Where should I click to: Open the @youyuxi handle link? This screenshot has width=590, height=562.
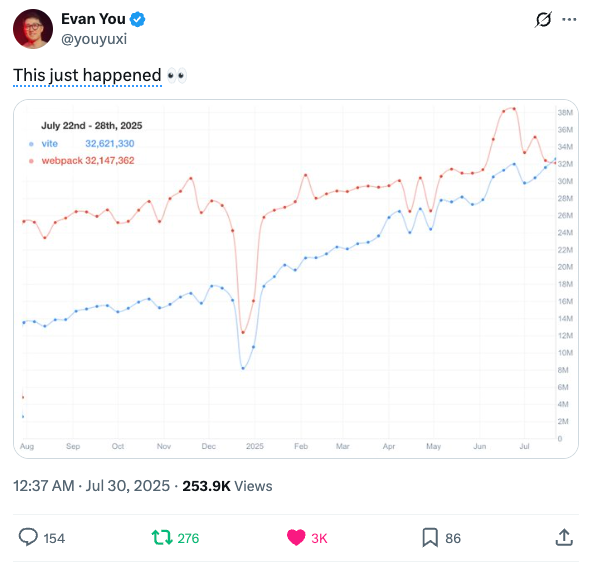point(94,39)
